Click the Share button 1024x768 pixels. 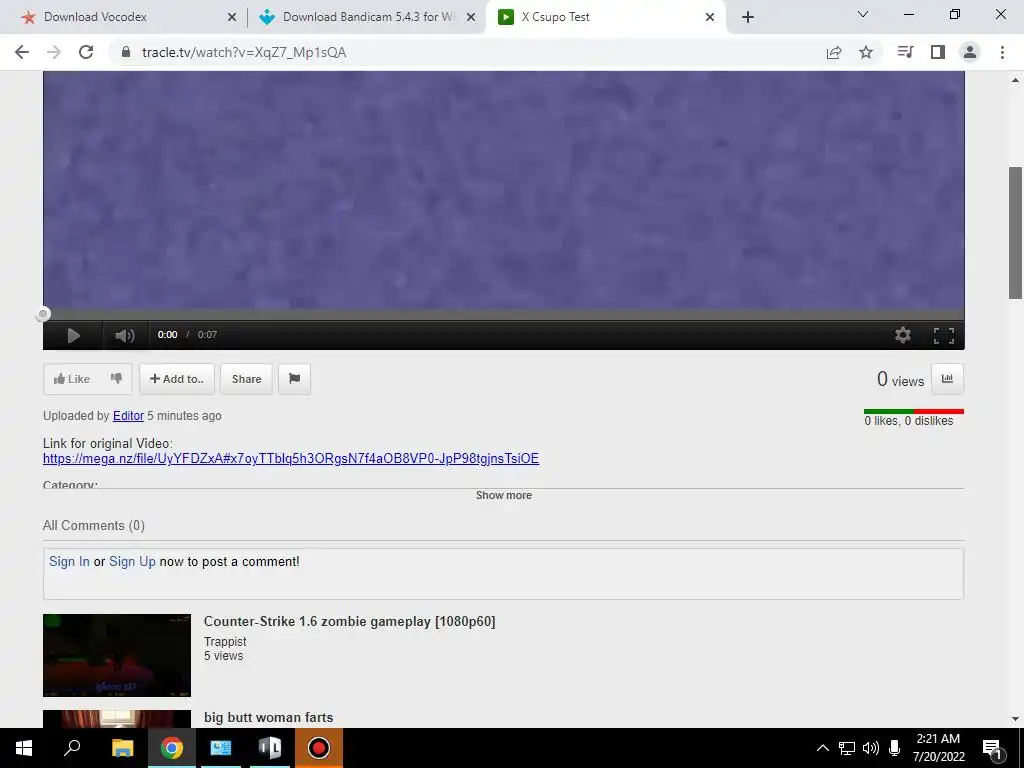click(x=246, y=379)
